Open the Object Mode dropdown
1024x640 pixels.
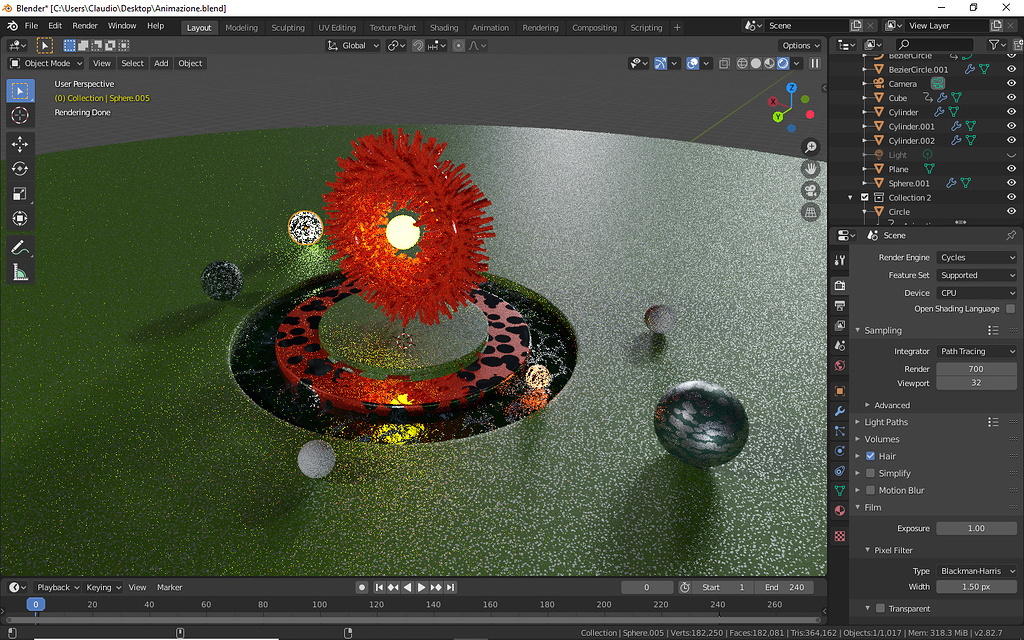[46, 63]
